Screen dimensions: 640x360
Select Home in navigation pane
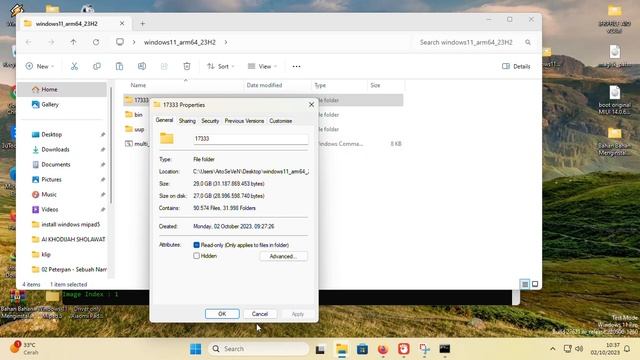tap(62, 89)
